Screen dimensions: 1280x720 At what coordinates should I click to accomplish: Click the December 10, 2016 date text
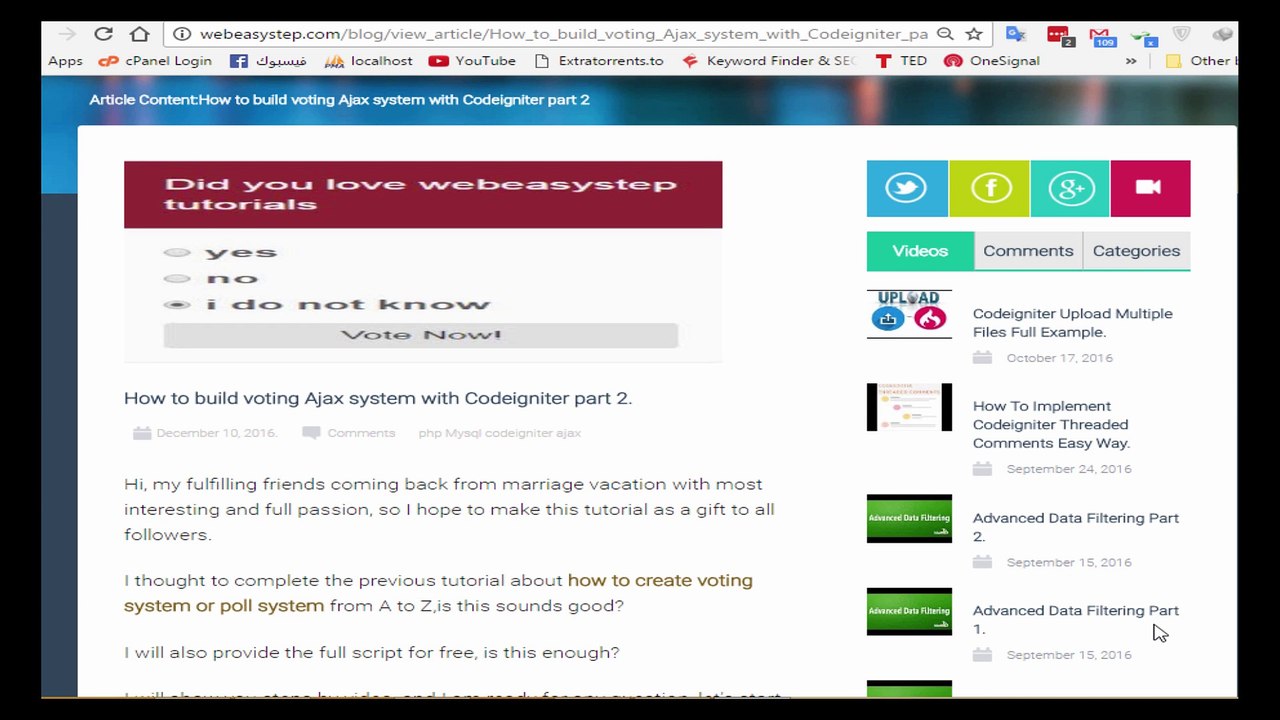(x=217, y=433)
